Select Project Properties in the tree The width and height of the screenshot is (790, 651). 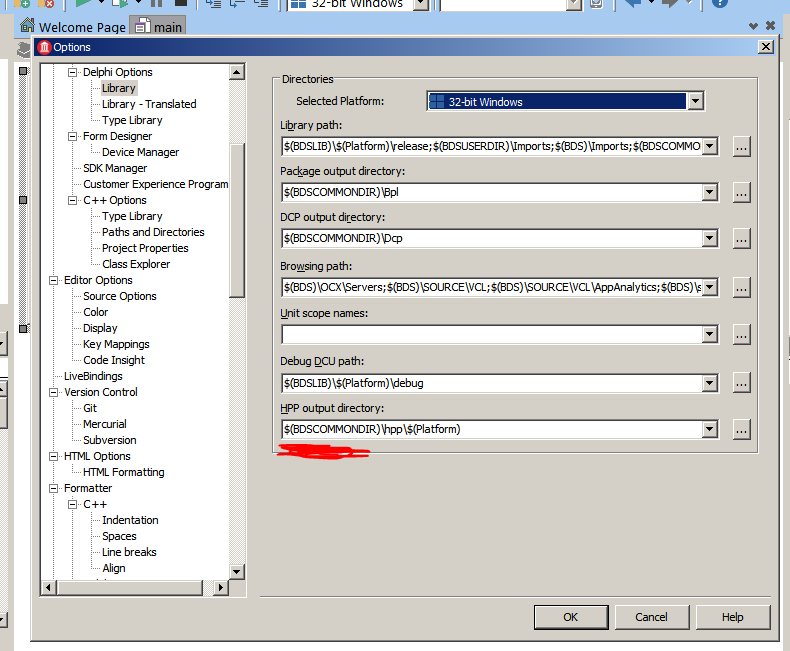click(145, 248)
